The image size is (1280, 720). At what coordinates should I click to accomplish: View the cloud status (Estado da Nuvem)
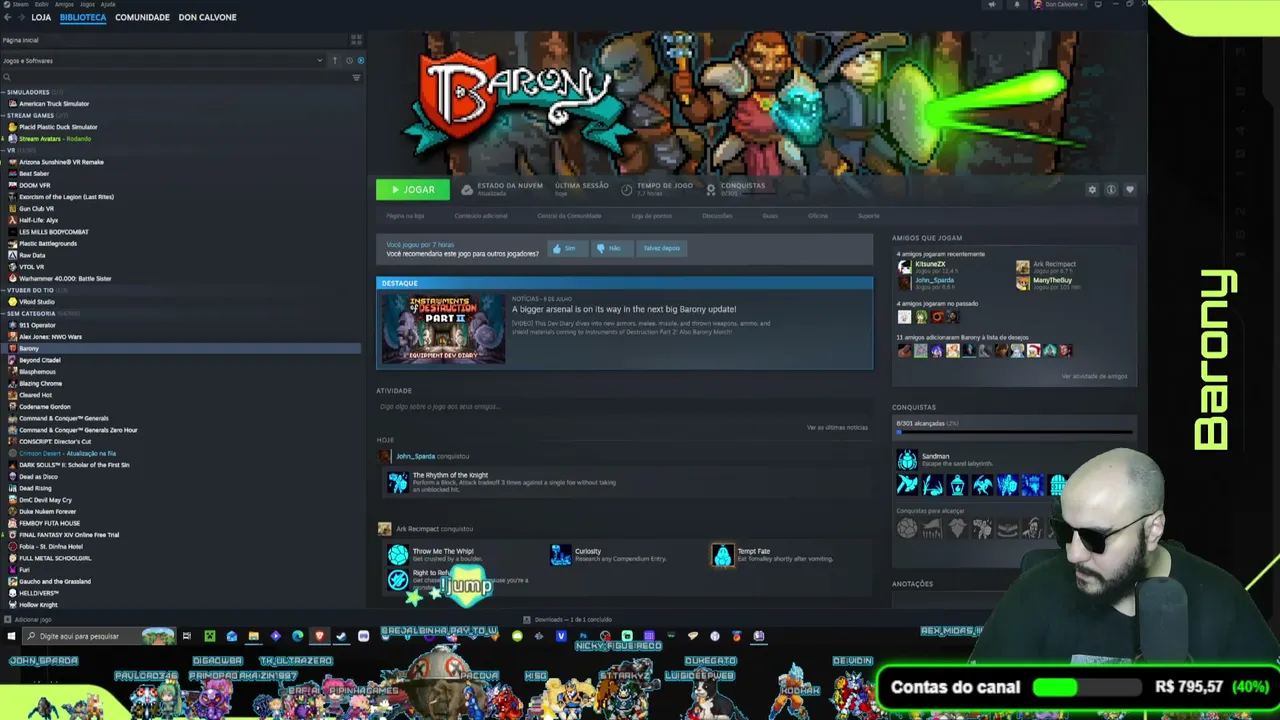point(502,189)
